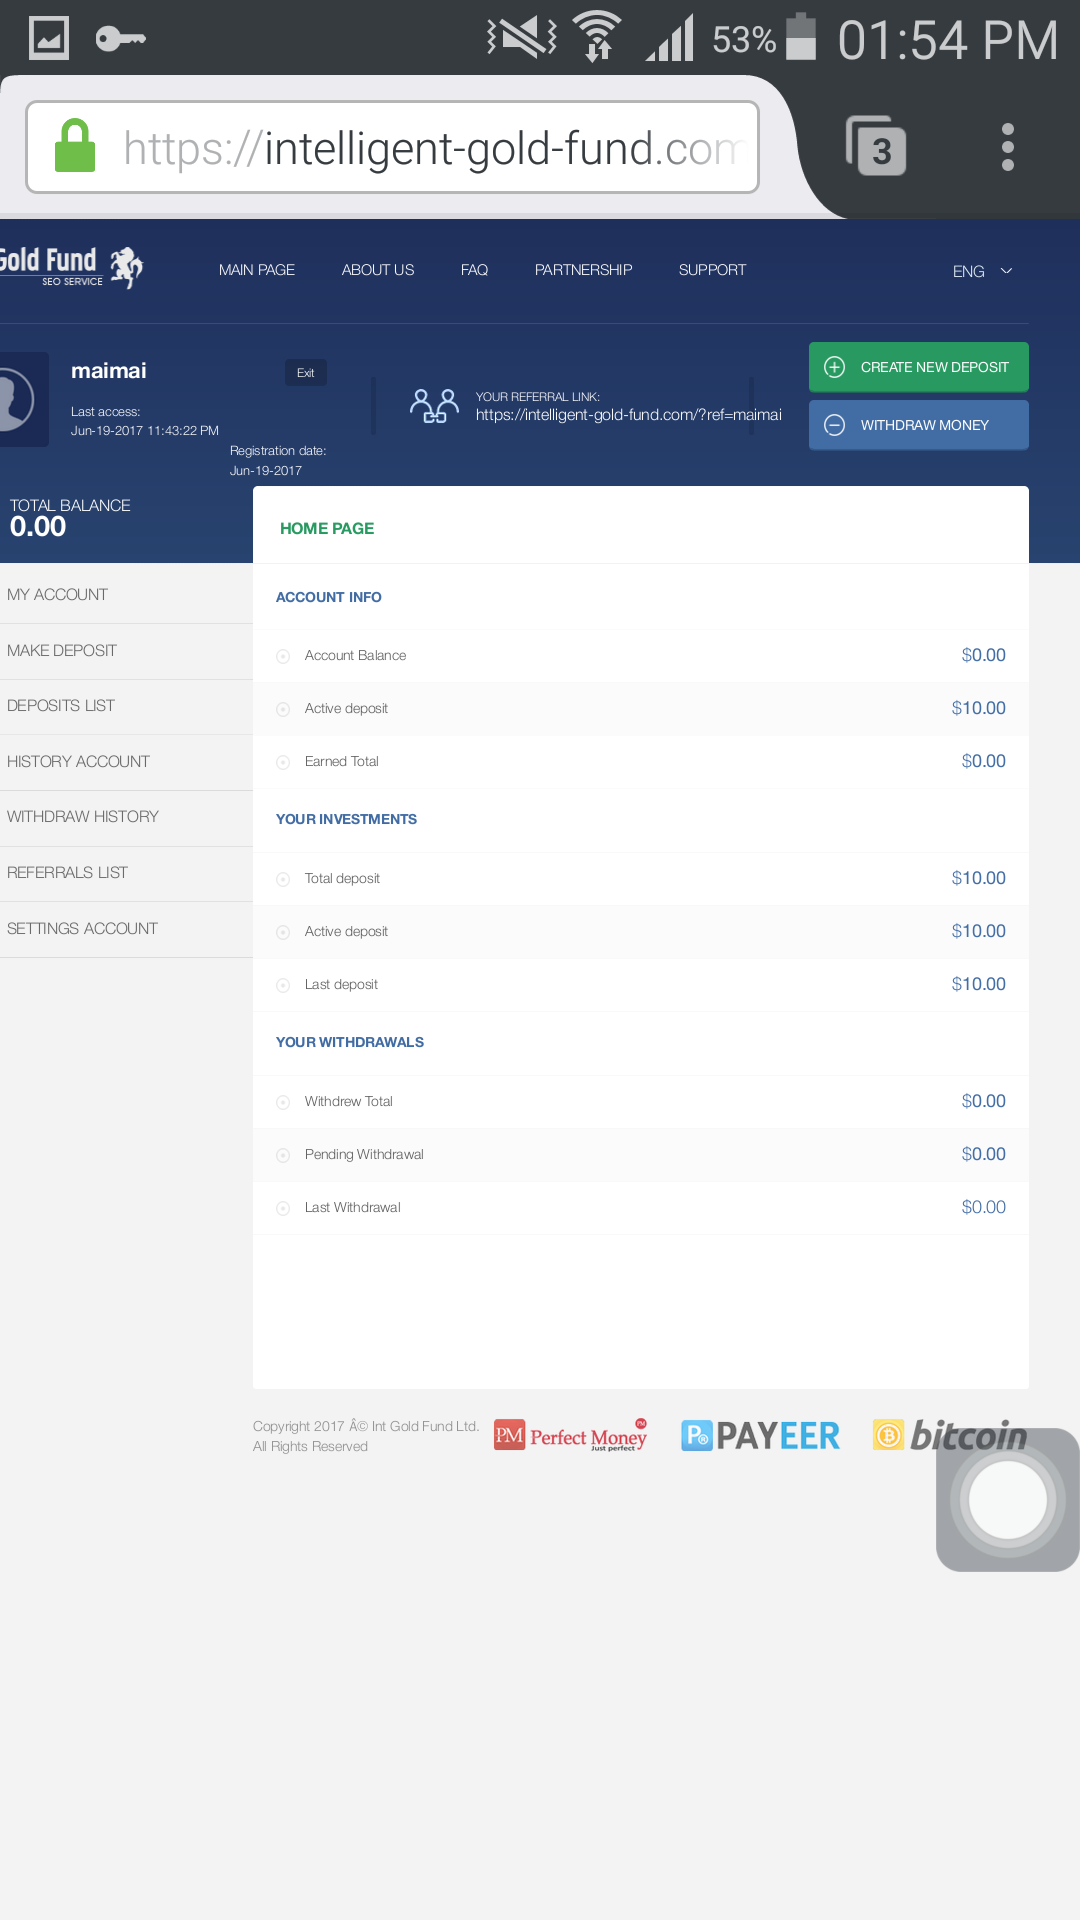Screen dimensions: 1080x1920
Task: Open the referral link URL
Action: point(629,415)
